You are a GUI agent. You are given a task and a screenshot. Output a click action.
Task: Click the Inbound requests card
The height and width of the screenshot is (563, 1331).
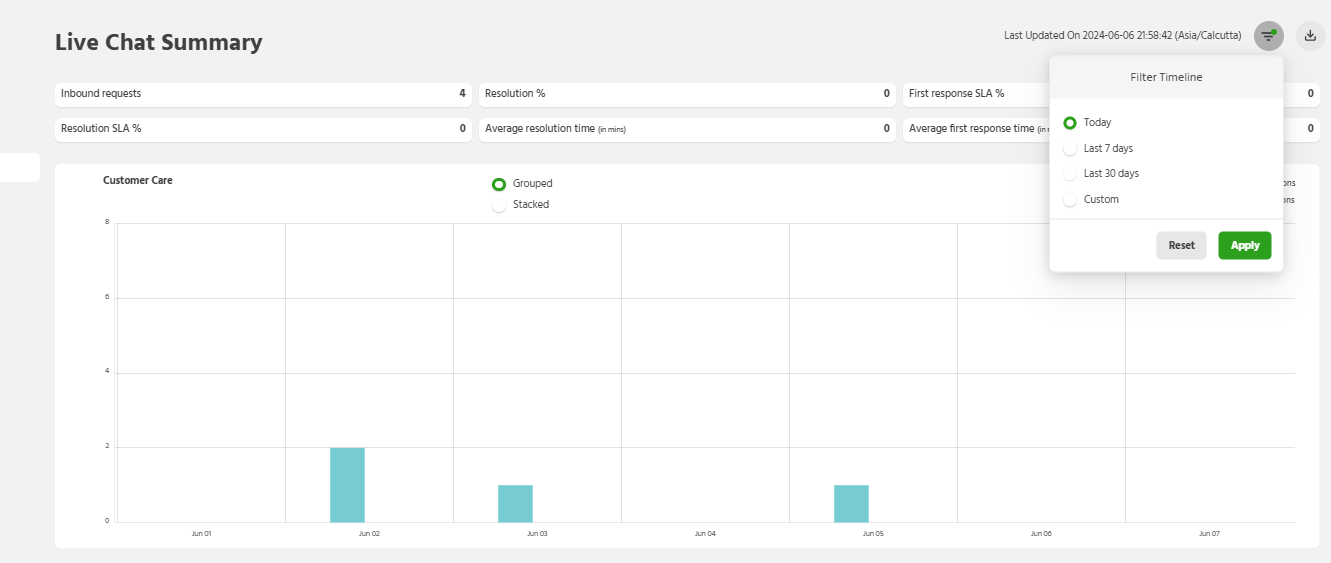(263, 94)
